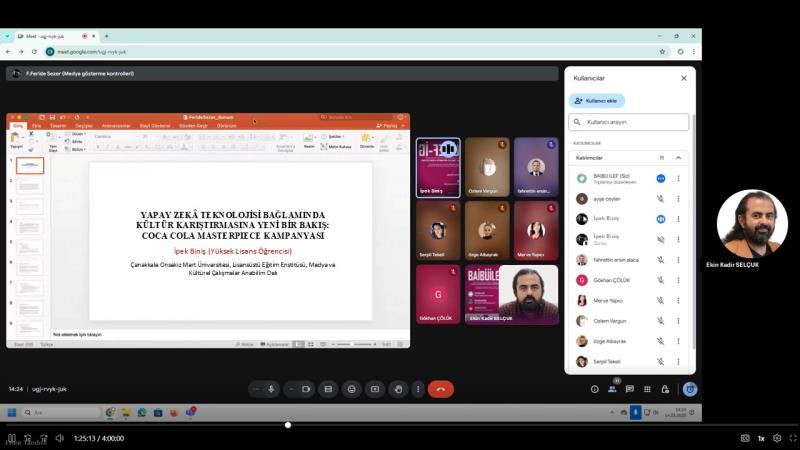Pause the video playback
Screen dimensions: 800x450
tap(11, 438)
